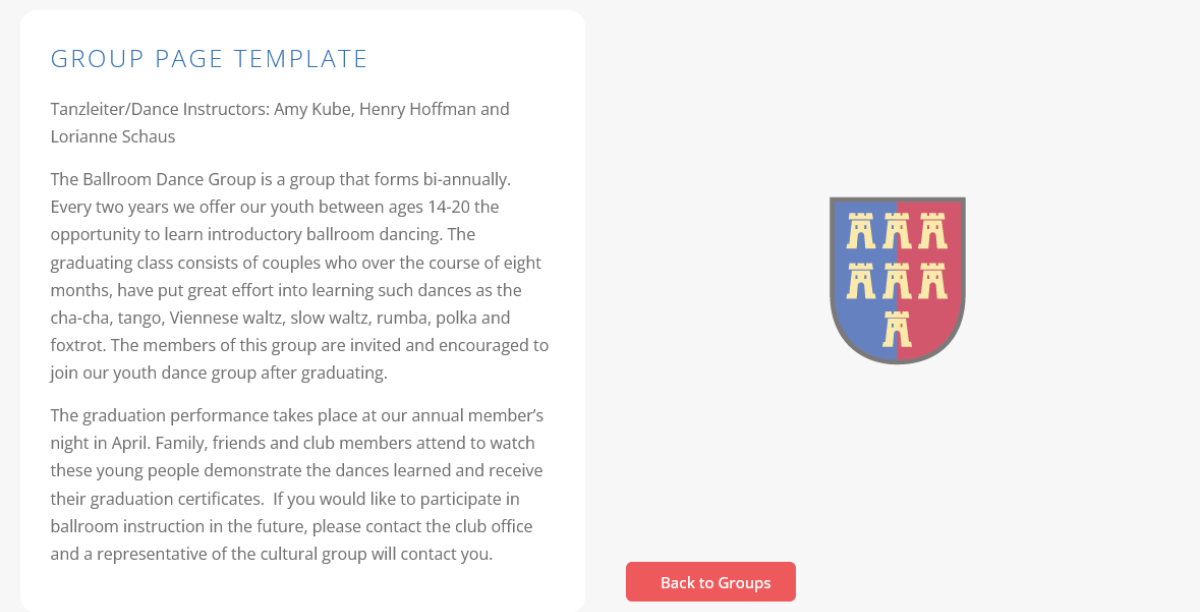Image resolution: width=1200 pixels, height=612 pixels.
Task: Click the middle-row left castle icon
Action: (861, 281)
